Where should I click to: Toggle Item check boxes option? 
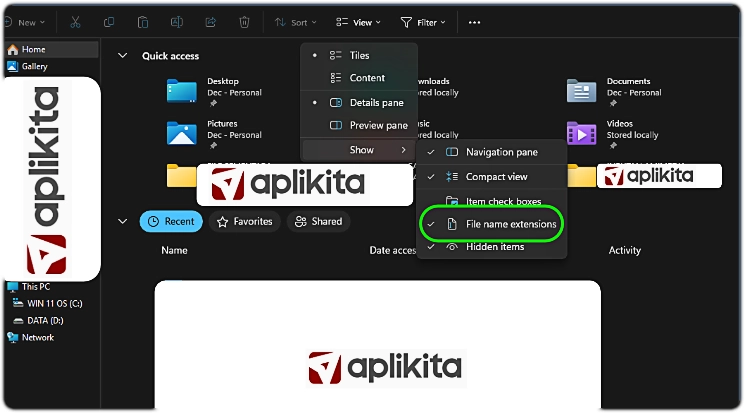tap(491, 202)
